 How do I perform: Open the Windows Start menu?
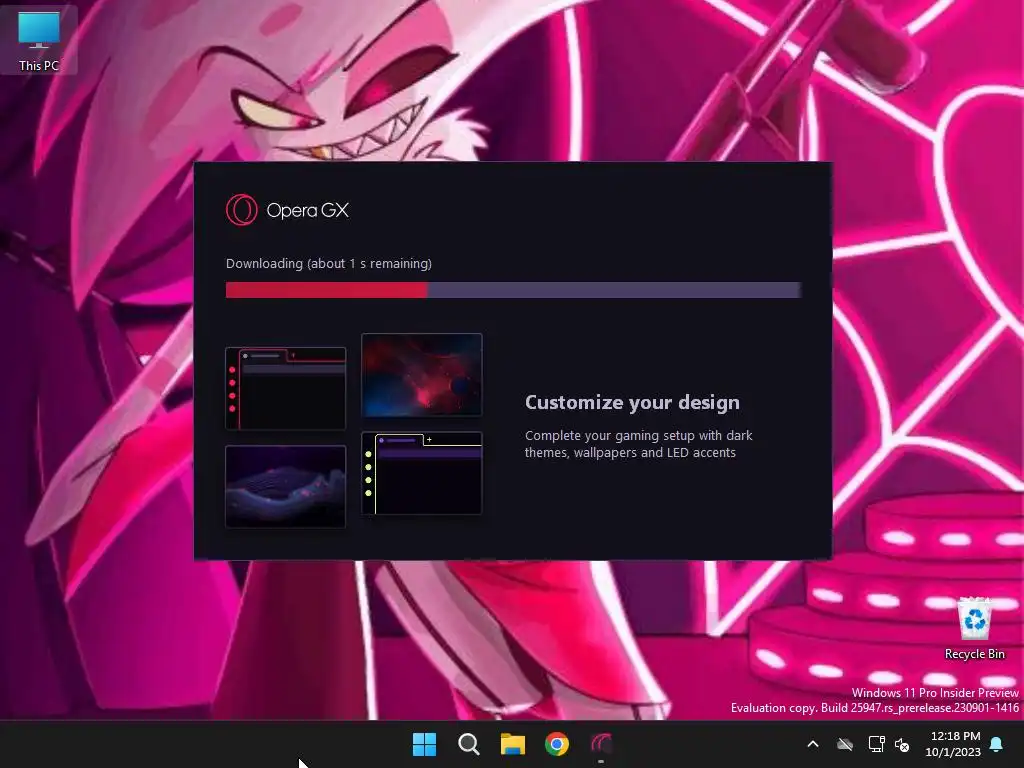424,744
